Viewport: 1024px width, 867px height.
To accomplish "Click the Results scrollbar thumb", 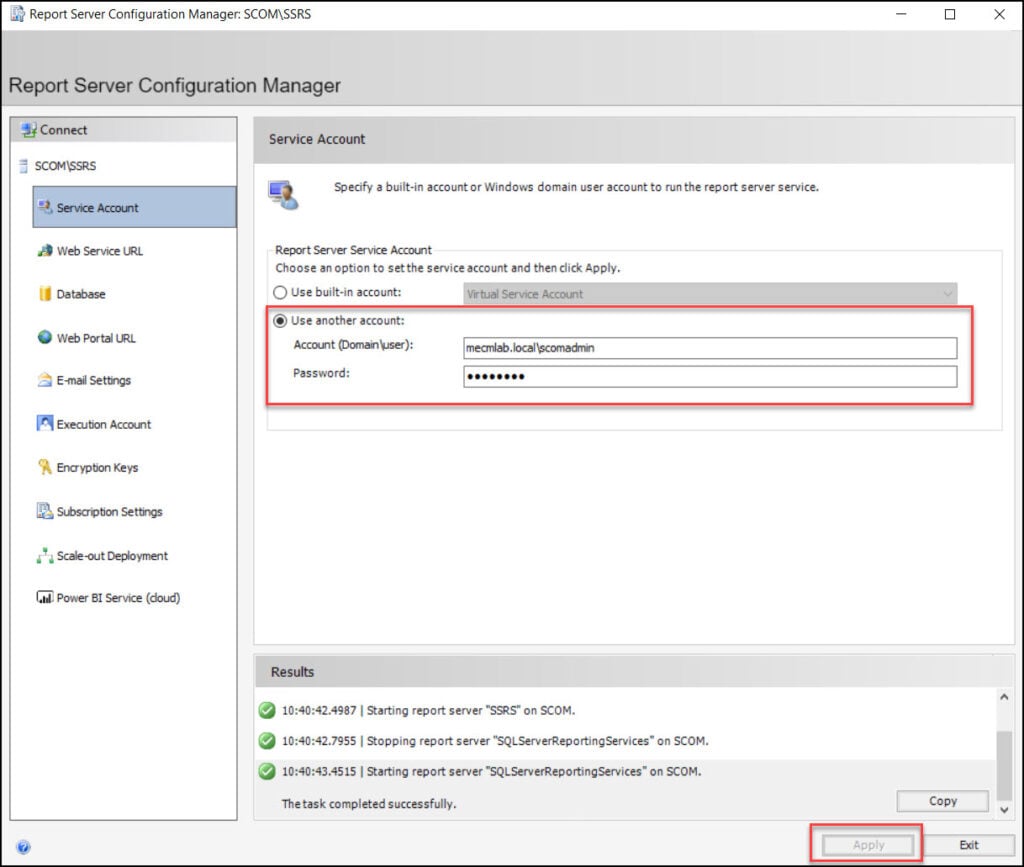I will (1004, 765).
